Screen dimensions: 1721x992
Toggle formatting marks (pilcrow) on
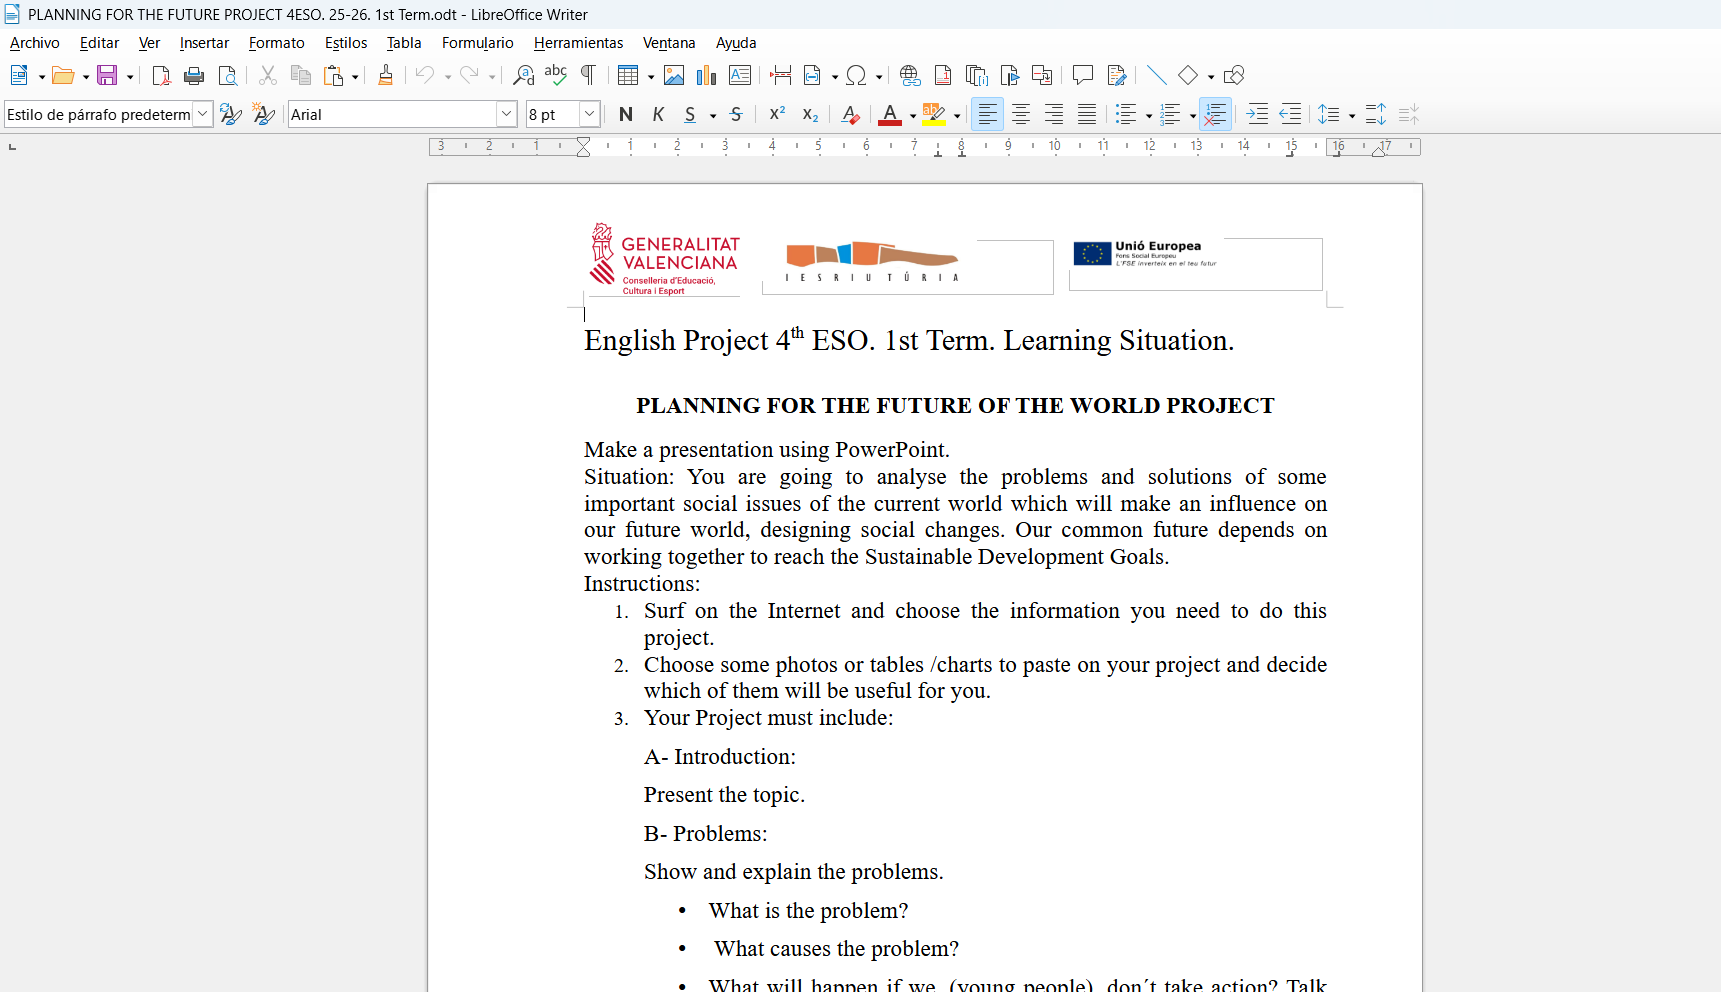[x=589, y=76]
